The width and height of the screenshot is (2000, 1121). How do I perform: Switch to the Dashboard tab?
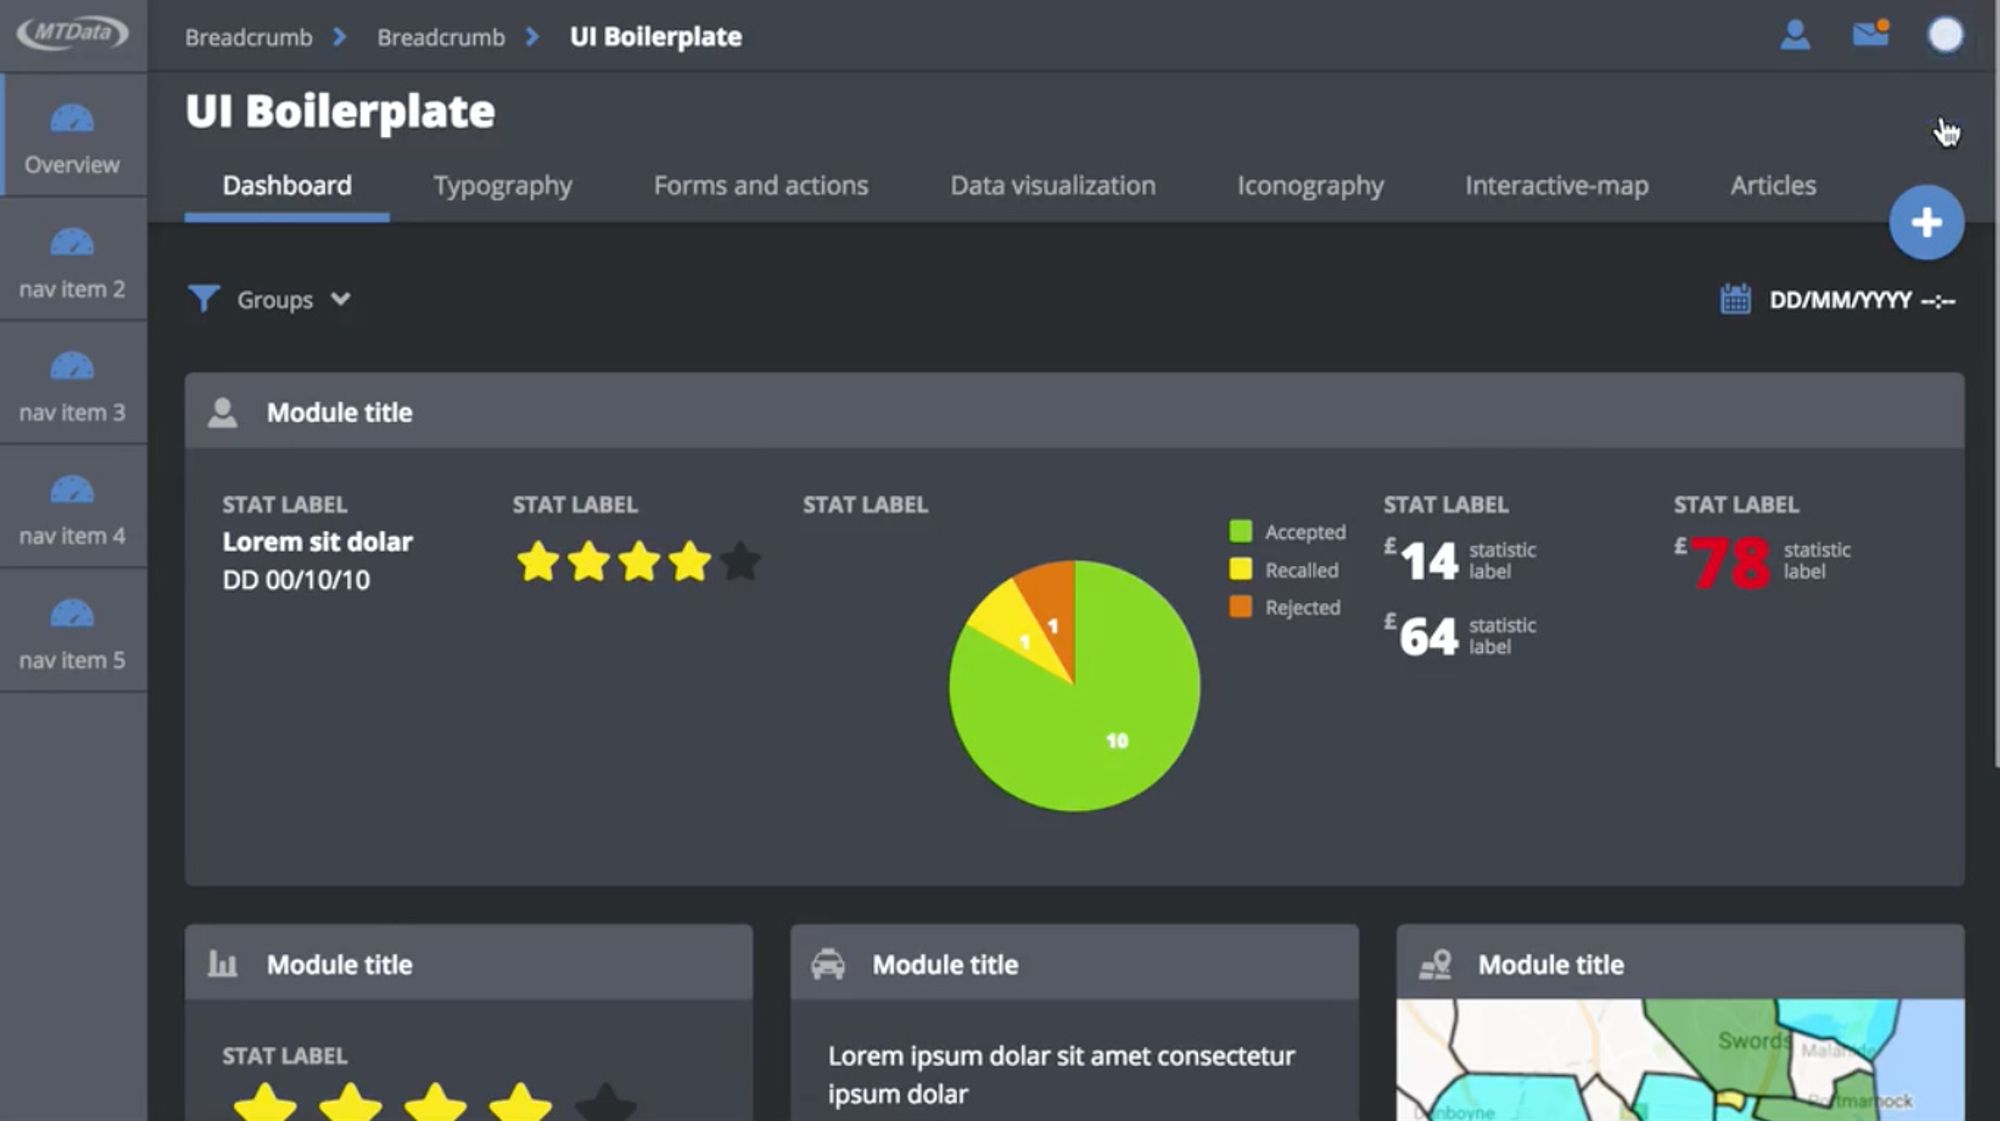(287, 186)
